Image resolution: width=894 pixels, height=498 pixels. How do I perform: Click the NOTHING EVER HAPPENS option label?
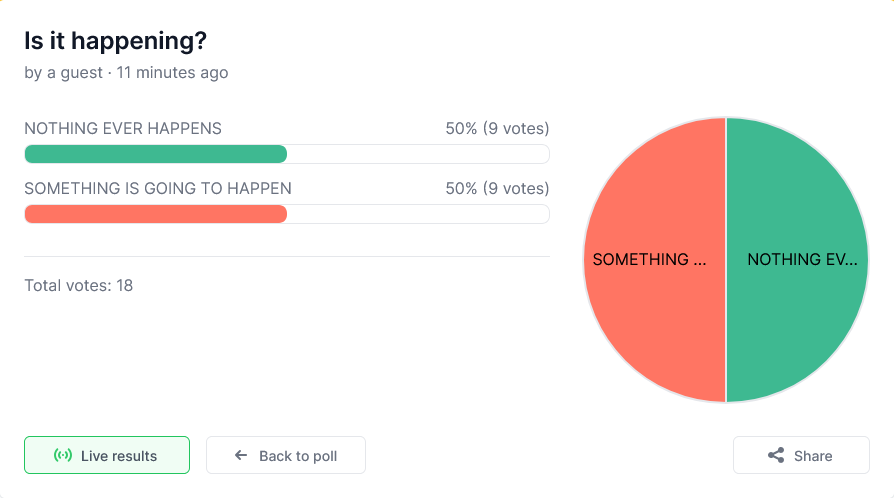click(123, 128)
